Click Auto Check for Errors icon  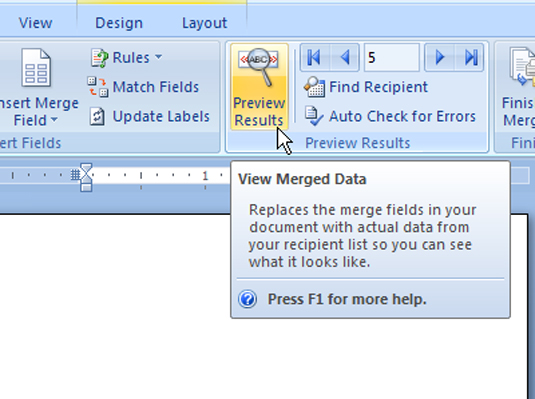(x=314, y=116)
